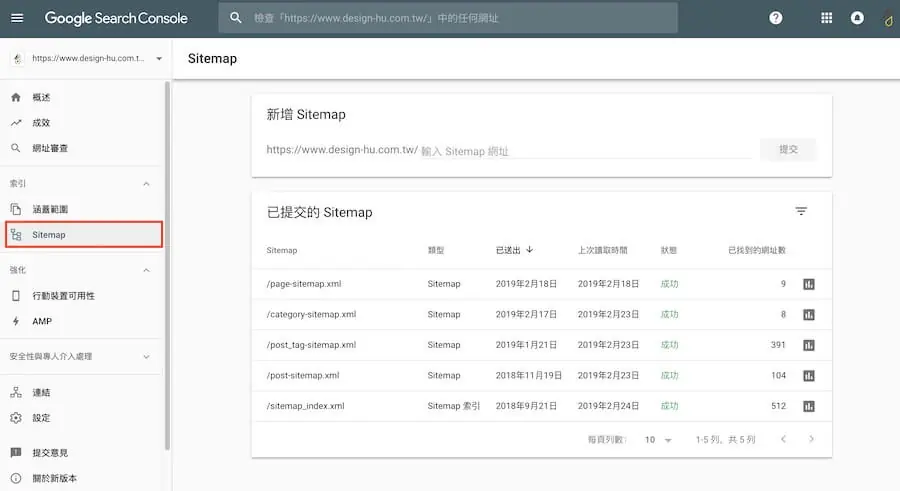Open chart icon for /sitemap_index.xml row
This screenshot has height=491, width=900.
click(809, 406)
